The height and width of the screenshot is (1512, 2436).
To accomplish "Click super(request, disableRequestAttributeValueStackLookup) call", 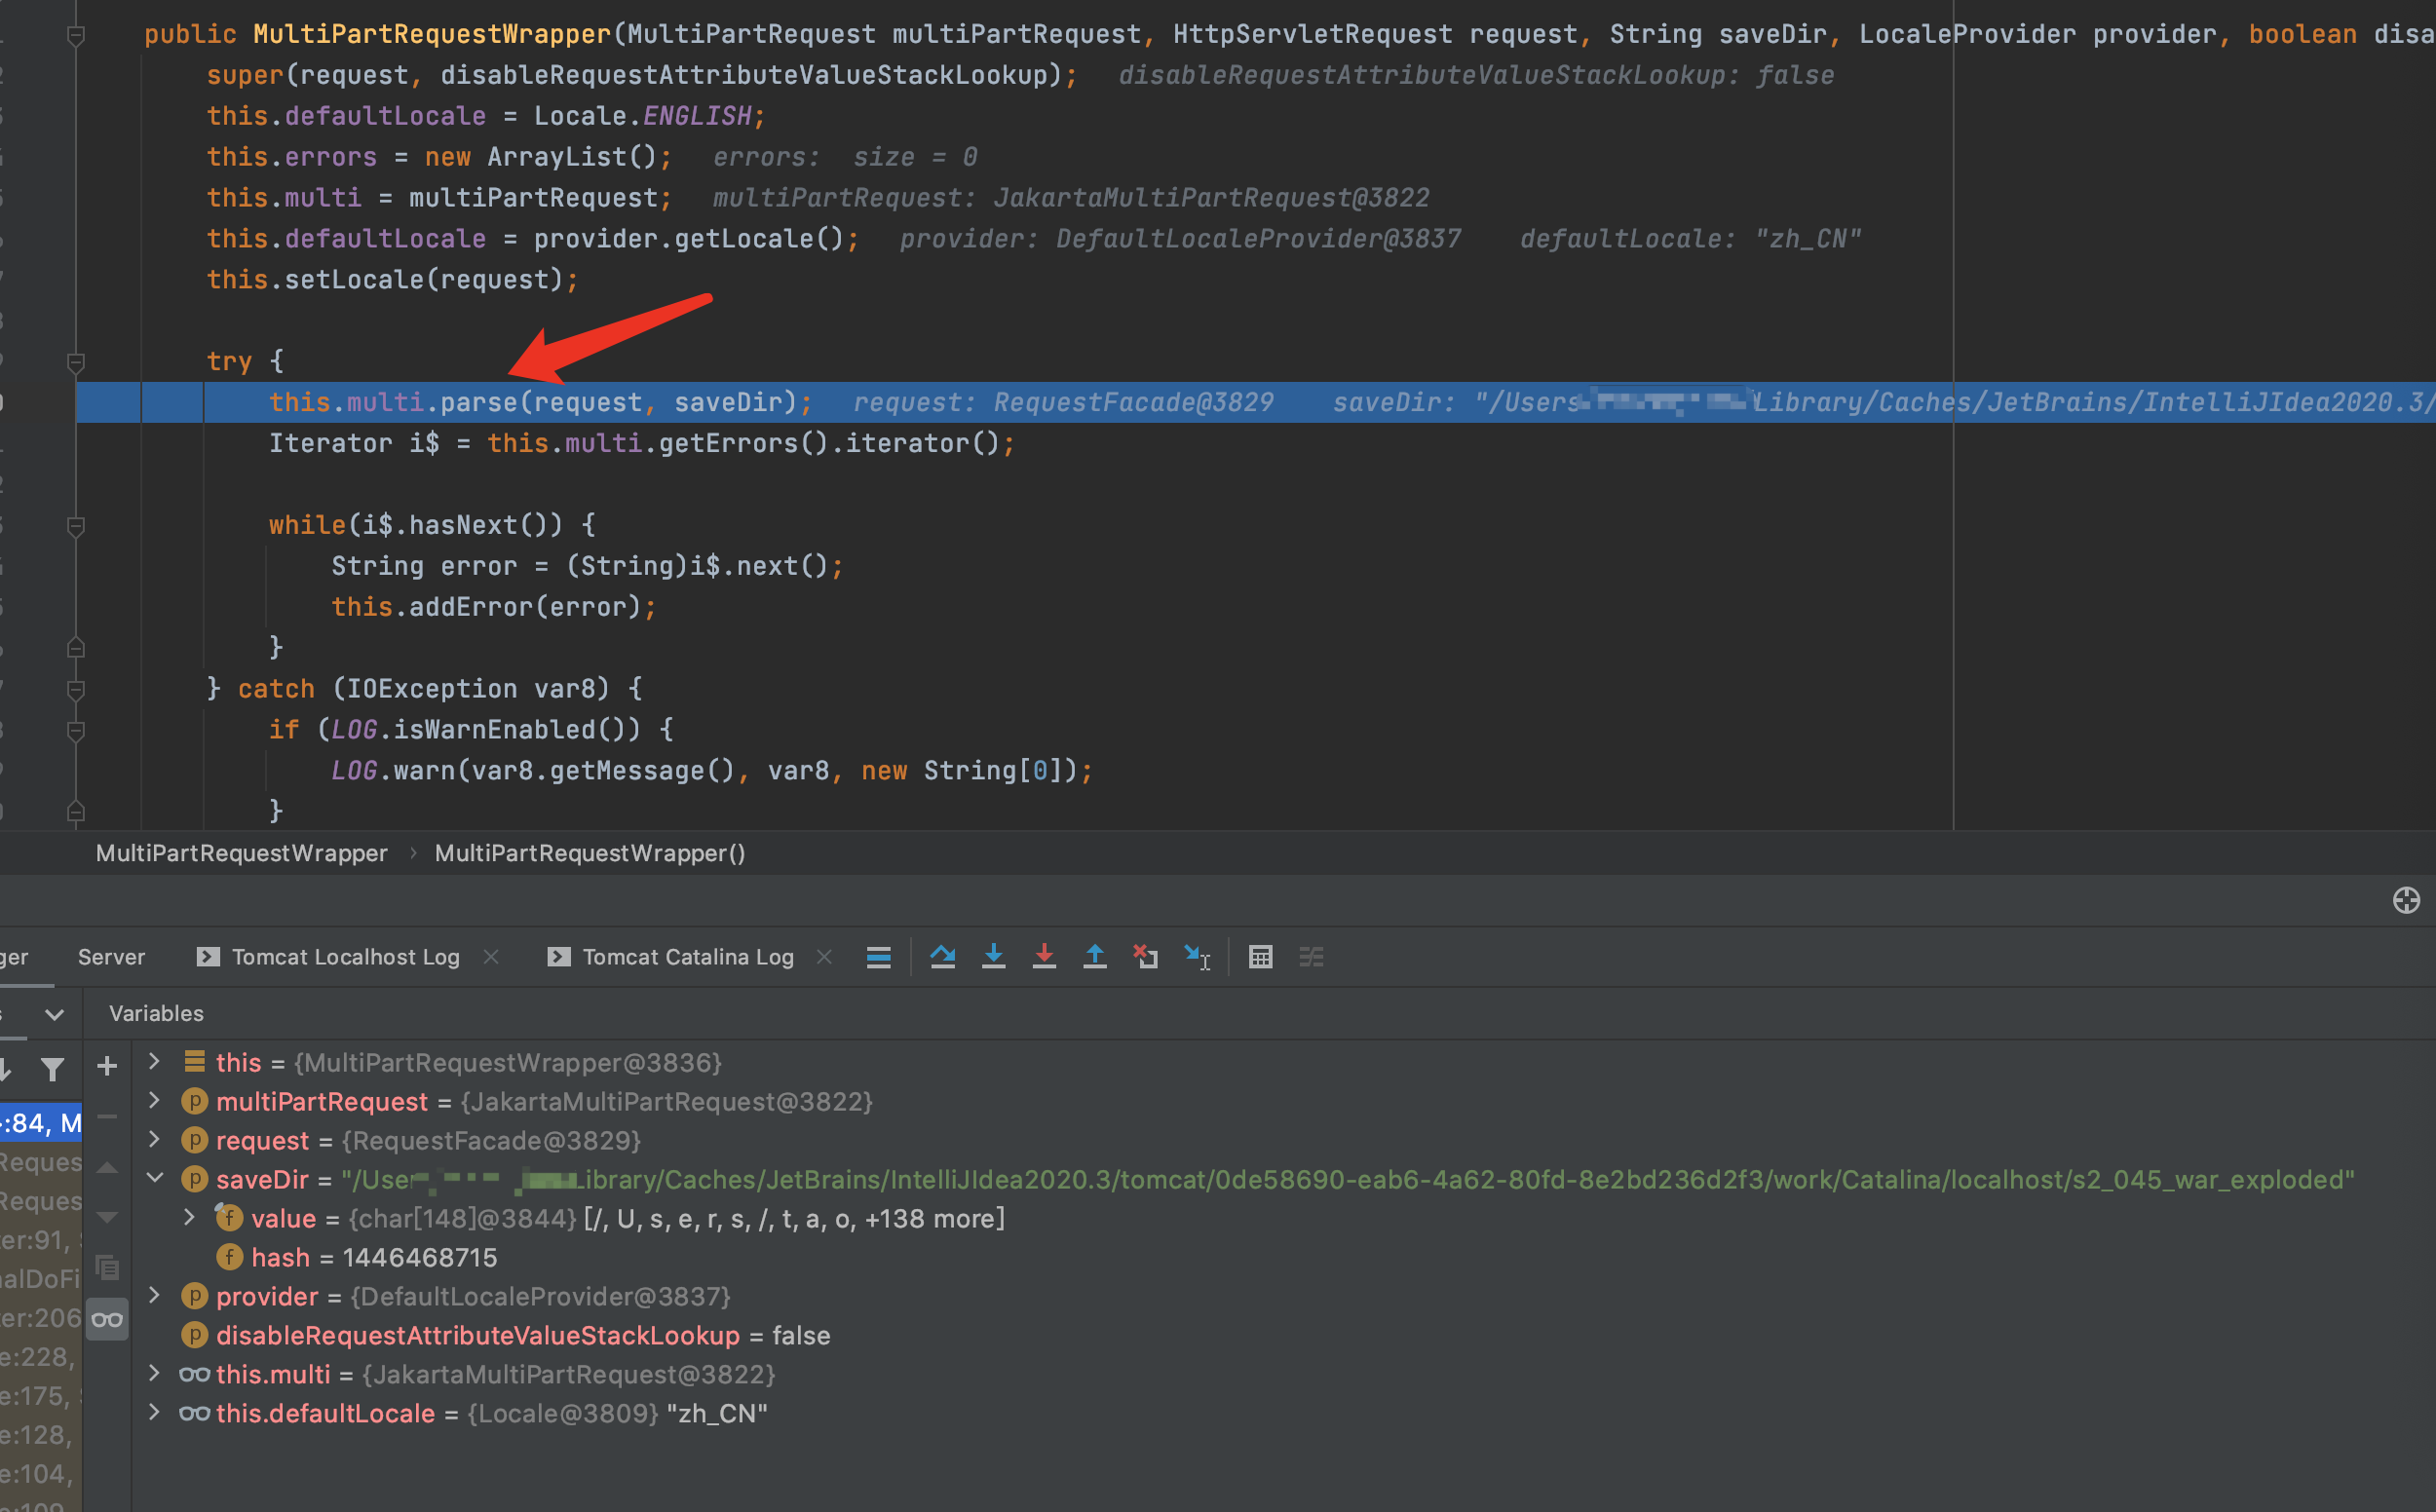I will [x=642, y=75].
